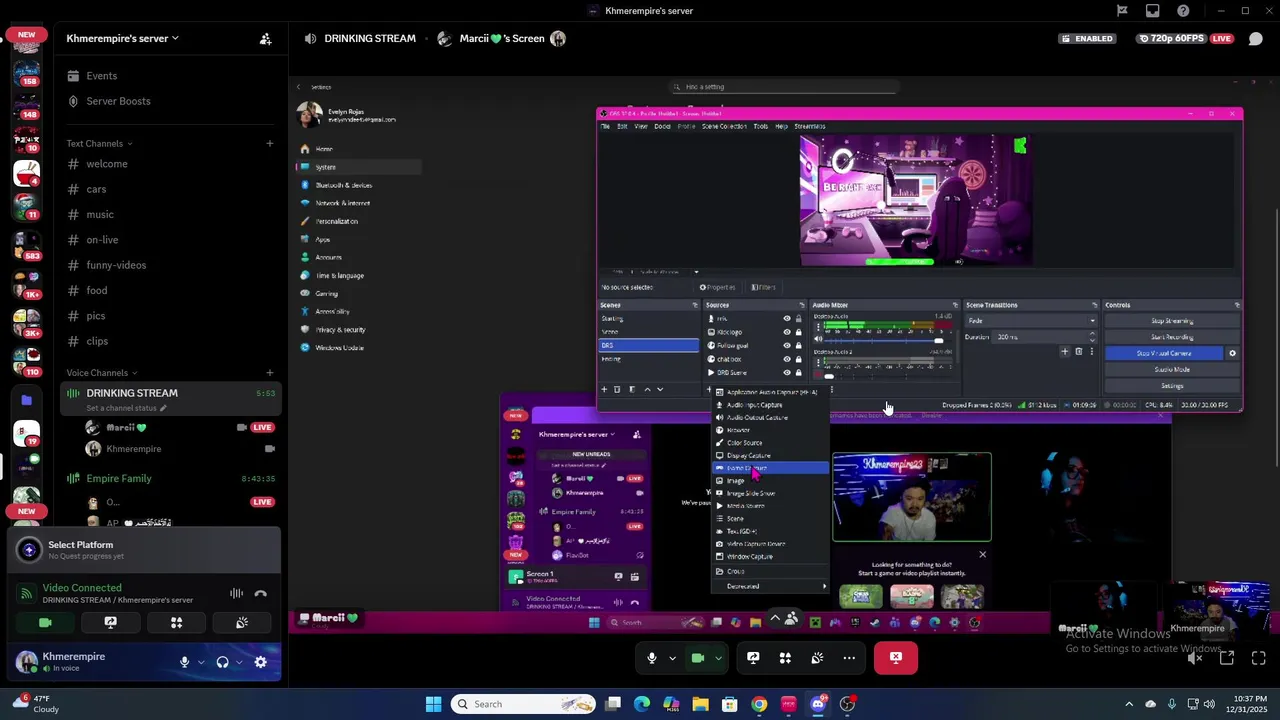
Task: Toggle visibility of chat box source
Action: click(787, 359)
